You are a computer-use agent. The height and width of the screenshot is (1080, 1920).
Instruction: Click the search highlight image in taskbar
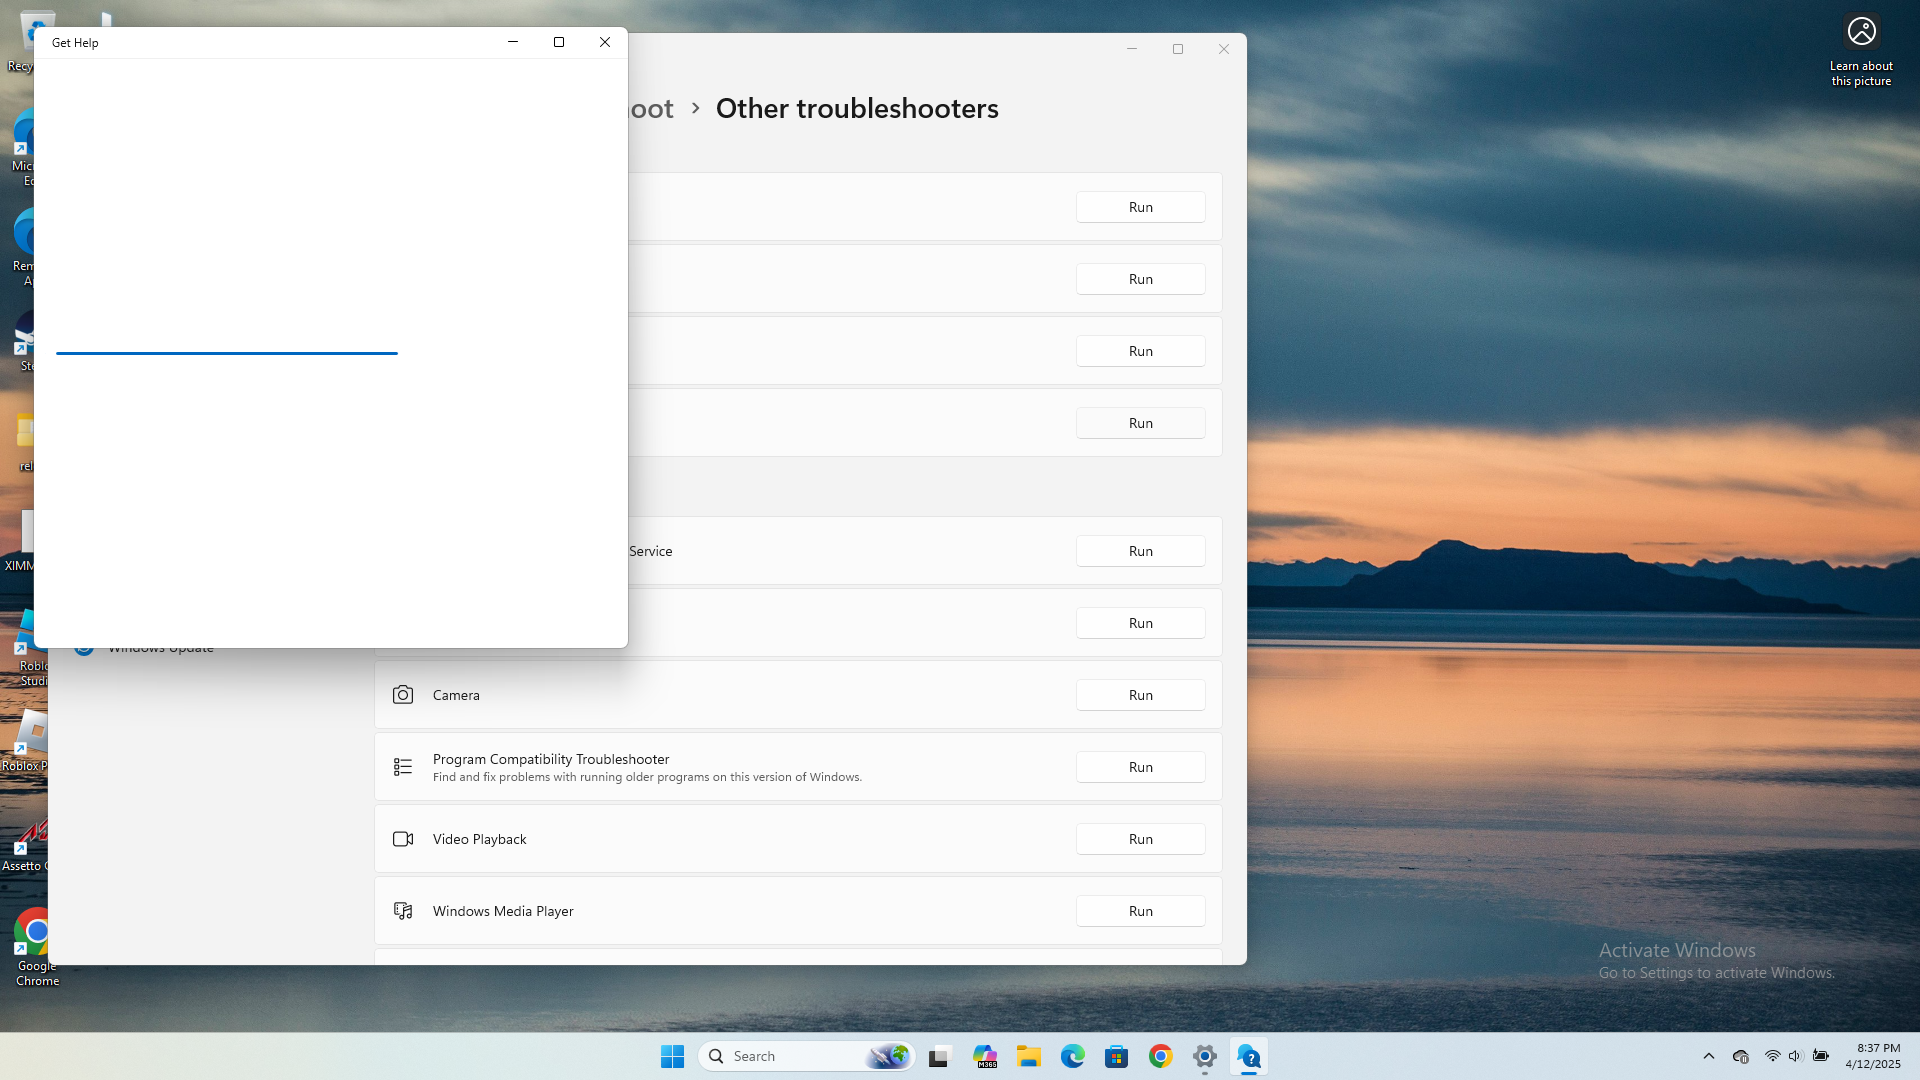(x=888, y=1056)
